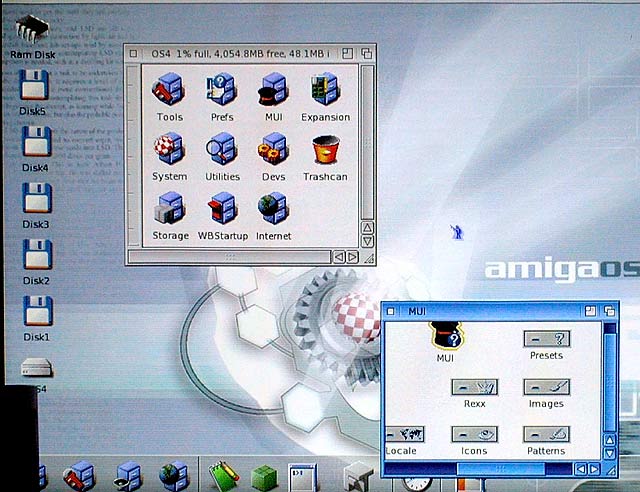Open the Images drawer in MUI window

pyautogui.click(x=547, y=387)
